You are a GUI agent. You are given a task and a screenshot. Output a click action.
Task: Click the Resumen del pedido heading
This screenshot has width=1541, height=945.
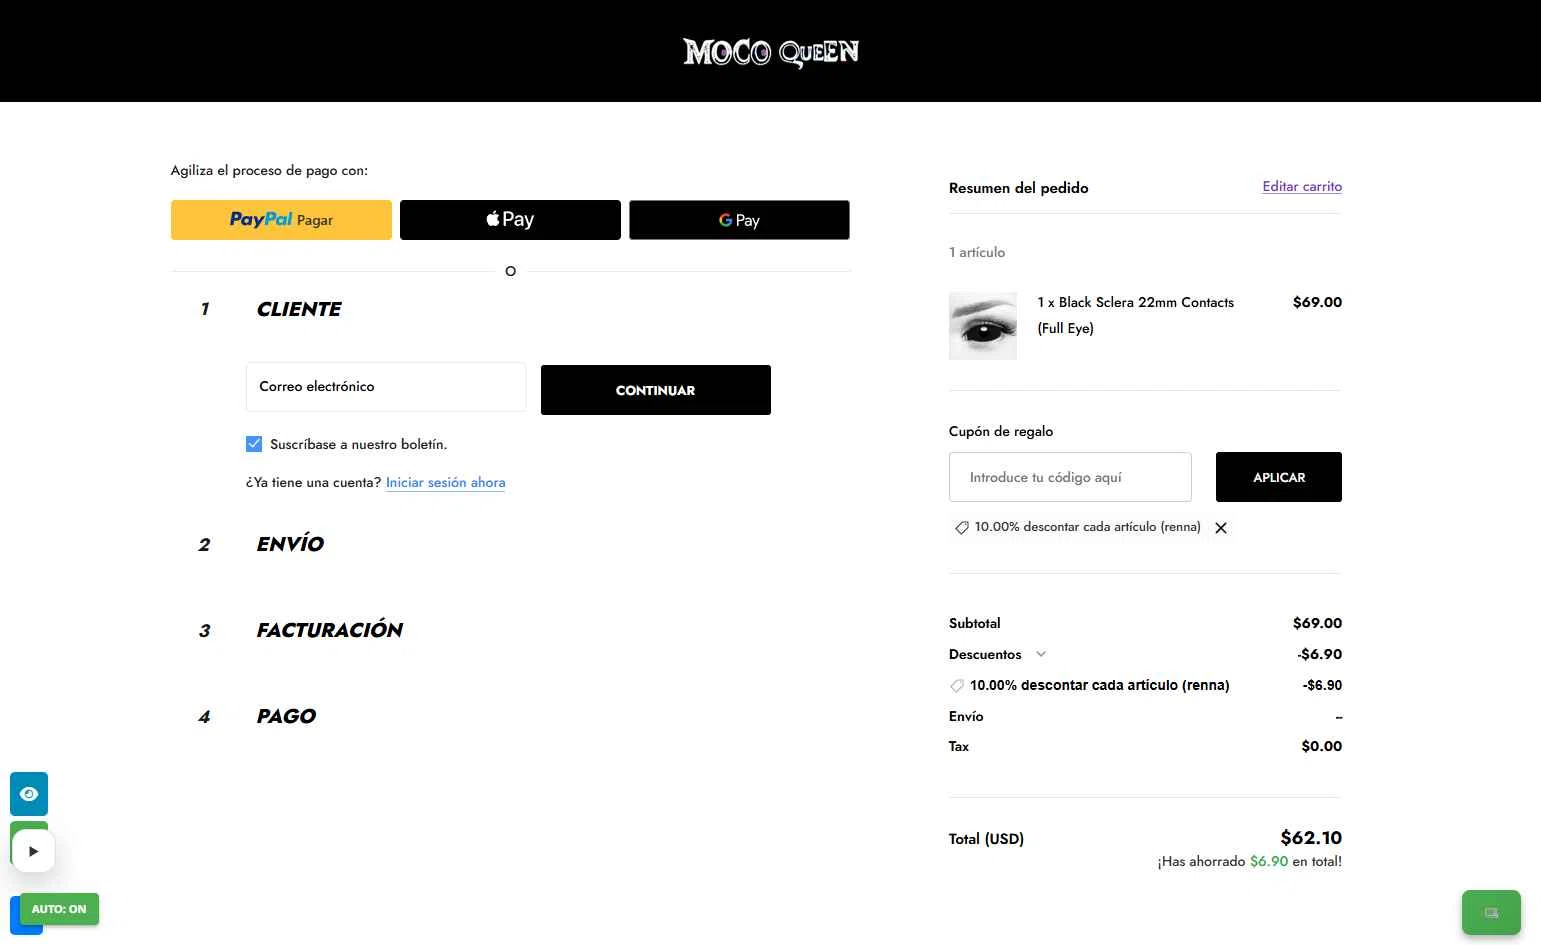click(x=1018, y=188)
